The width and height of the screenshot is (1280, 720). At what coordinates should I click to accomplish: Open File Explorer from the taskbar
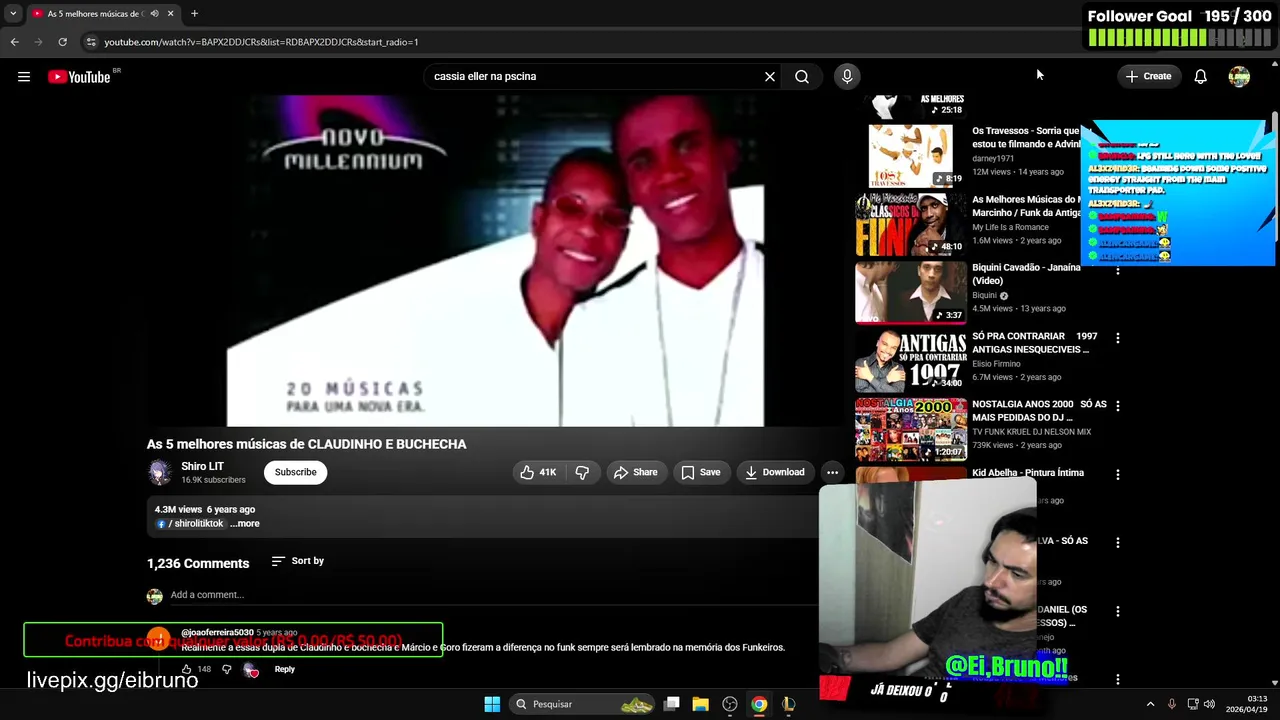701,704
